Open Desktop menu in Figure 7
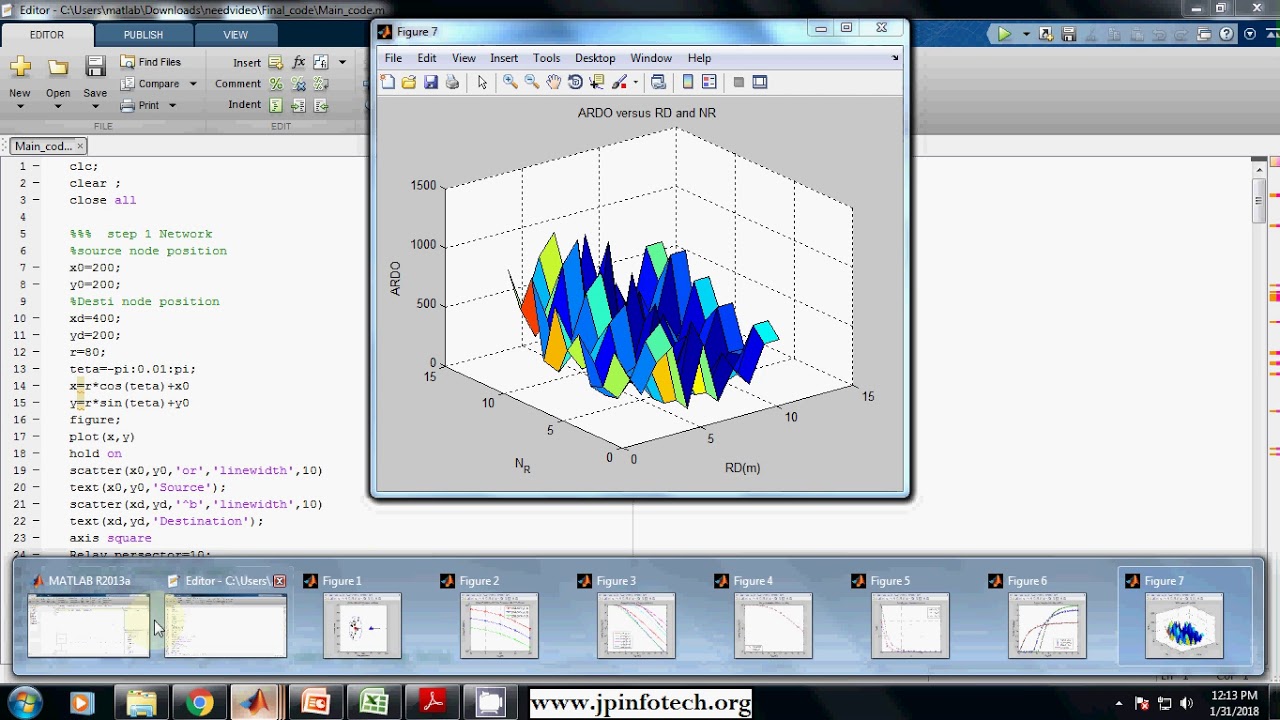Screen dimensions: 1280x720 [595, 58]
